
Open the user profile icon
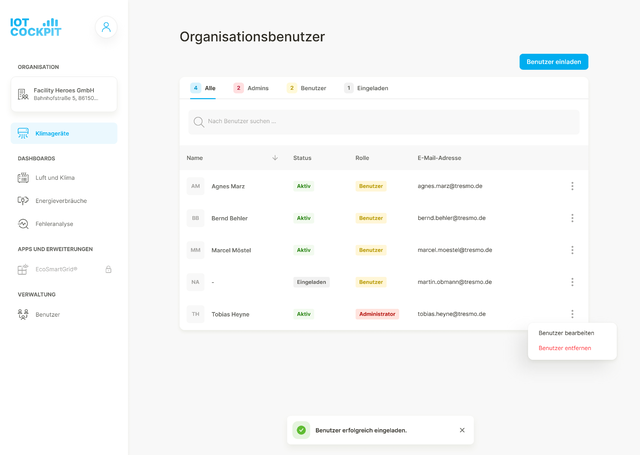pyautogui.click(x=106, y=27)
